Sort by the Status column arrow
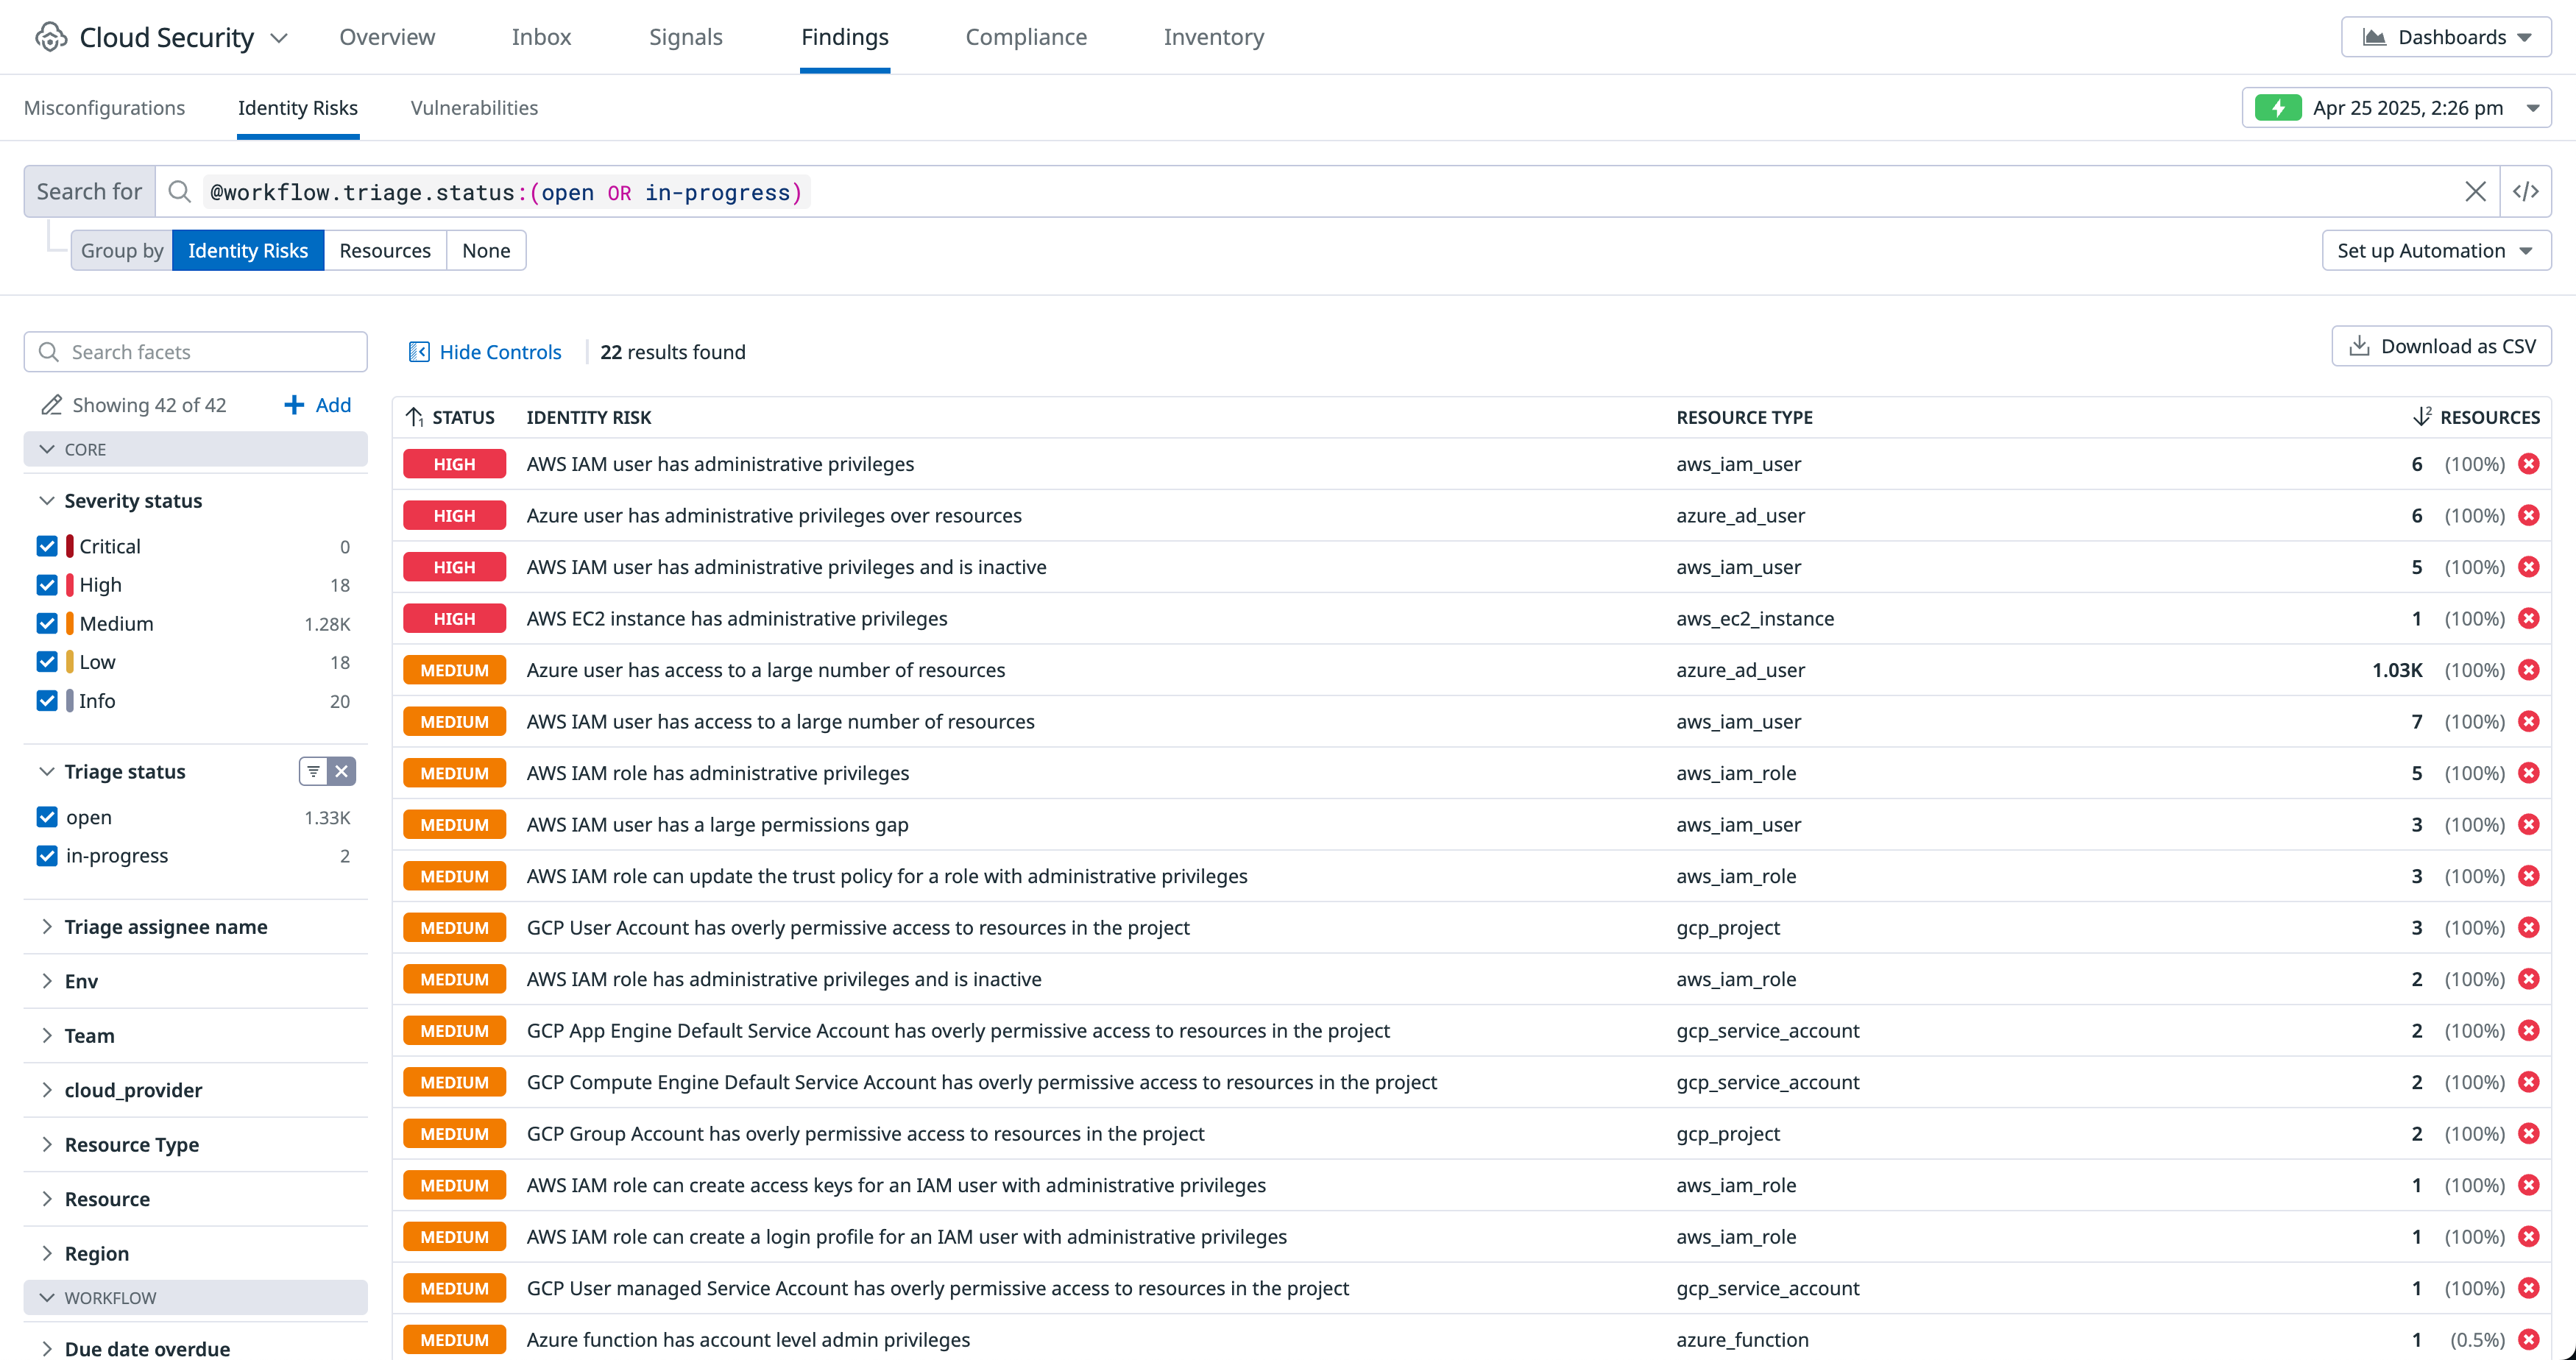 tap(415, 417)
